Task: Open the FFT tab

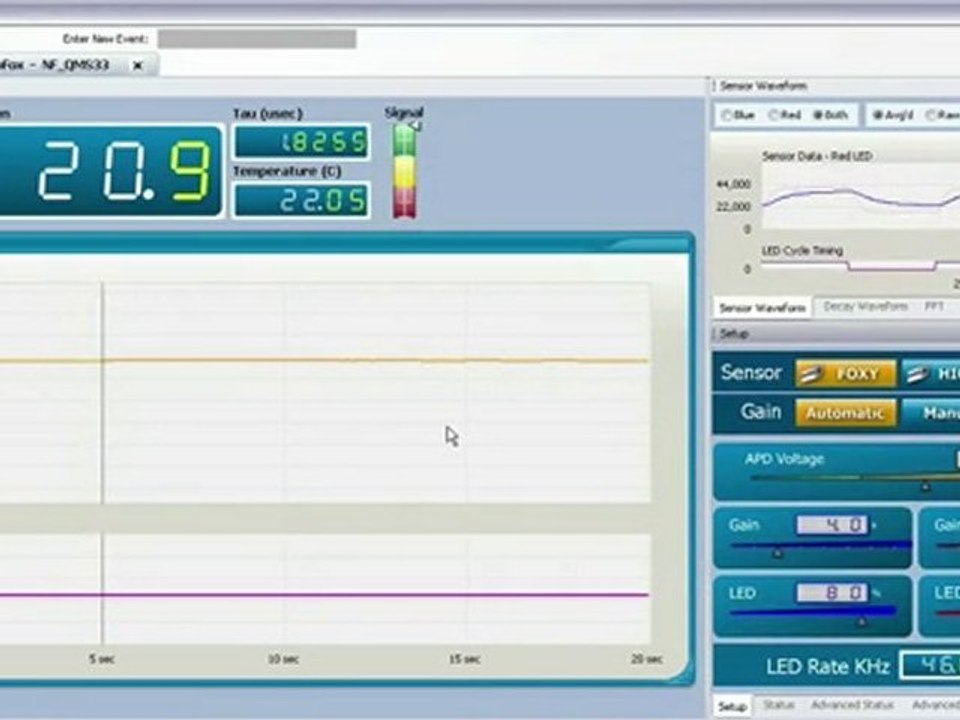Action: [x=934, y=306]
